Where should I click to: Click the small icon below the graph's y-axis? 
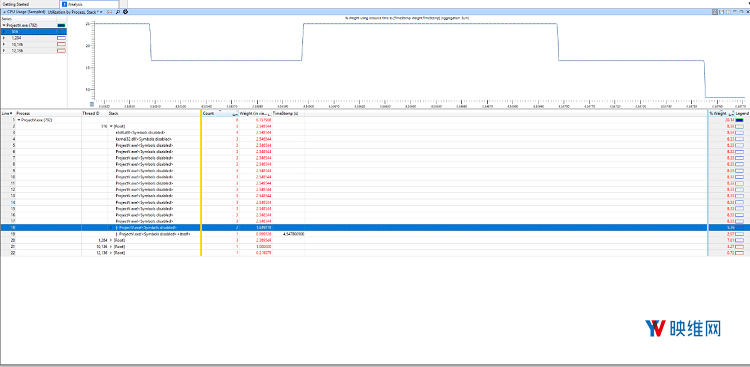tap(92, 104)
